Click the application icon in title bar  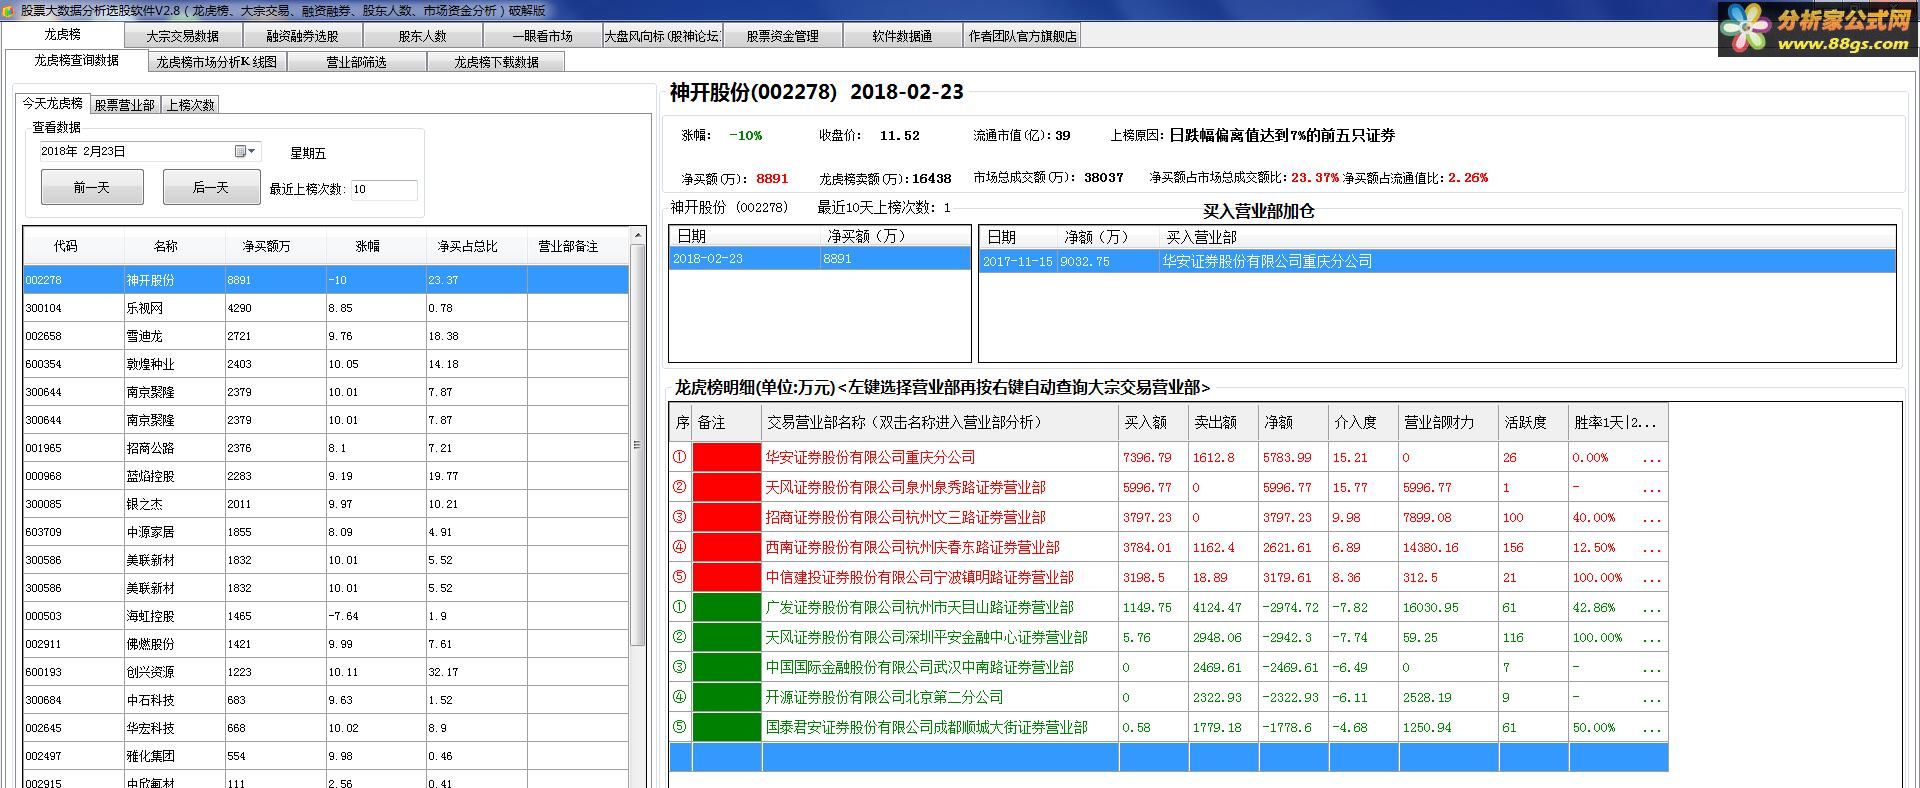point(9,10)
